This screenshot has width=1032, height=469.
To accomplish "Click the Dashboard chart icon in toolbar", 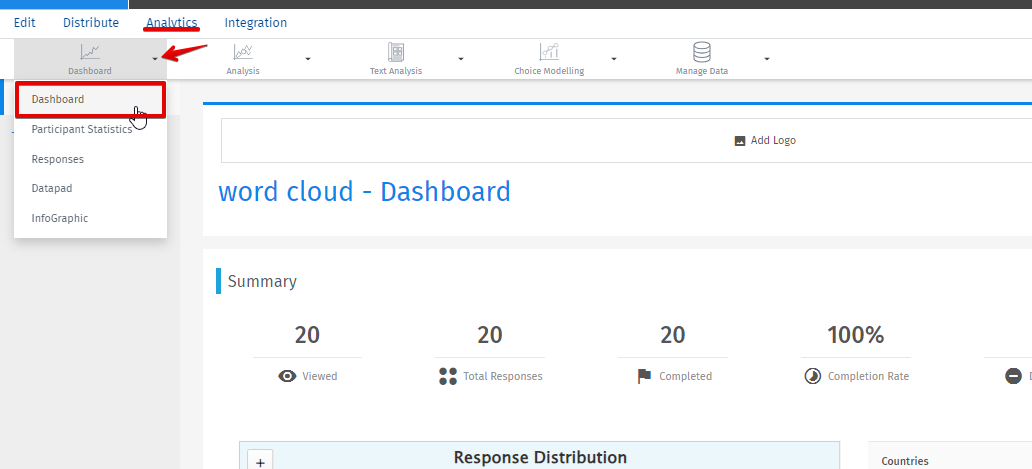I will (90, 52).
